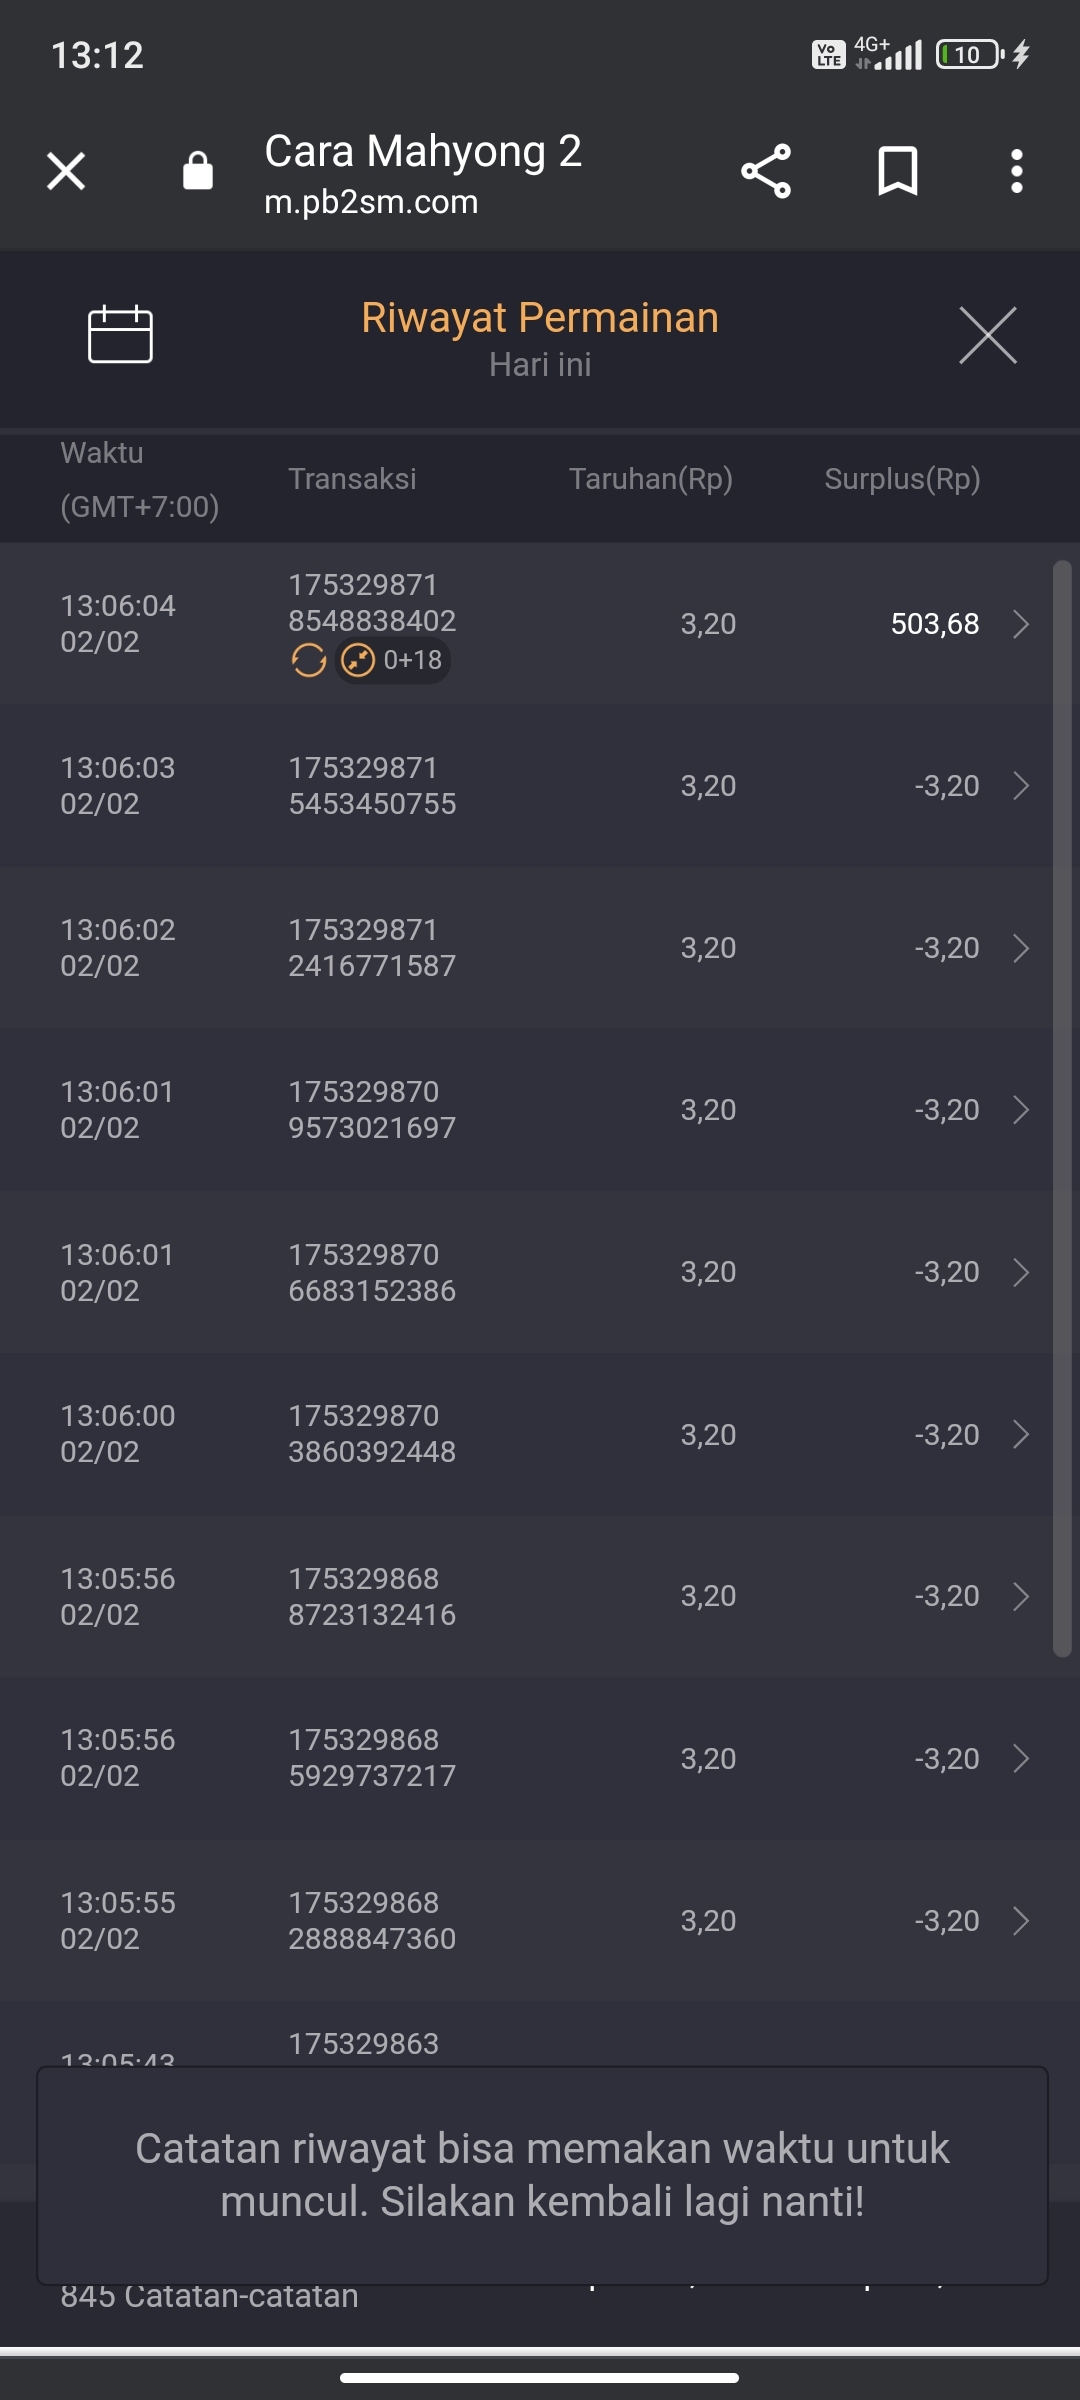This screenshot has height=2400, width=1080.
Task: Open the transaction row 3860392448
Action: [526, 1434]
